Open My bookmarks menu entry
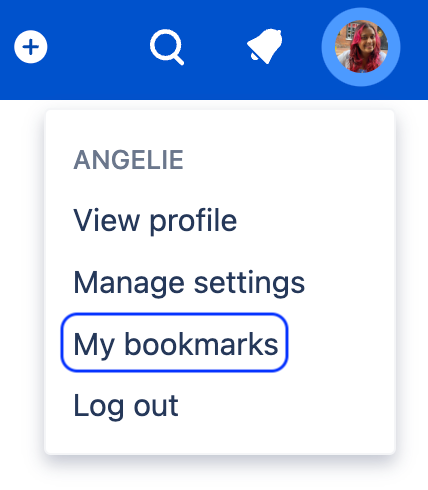 tap(174, 343)
